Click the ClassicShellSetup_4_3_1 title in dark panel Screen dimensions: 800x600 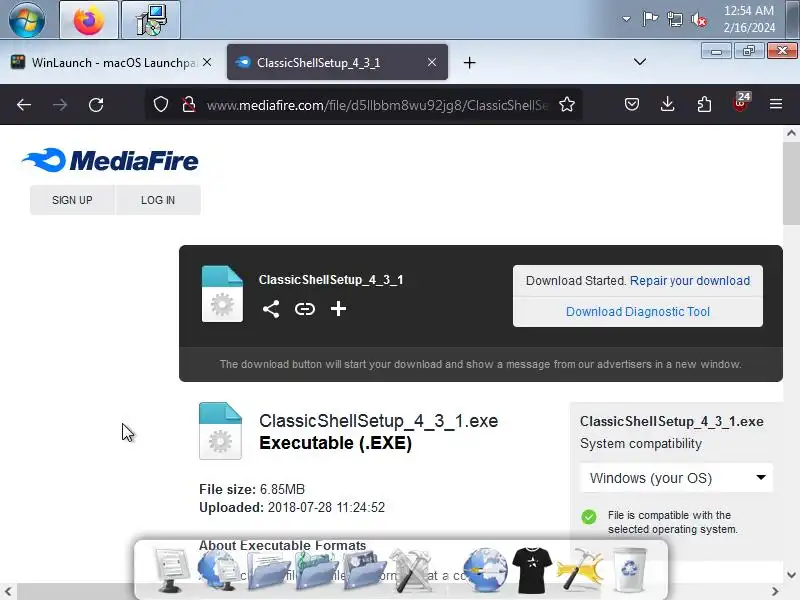click(331, 280)
